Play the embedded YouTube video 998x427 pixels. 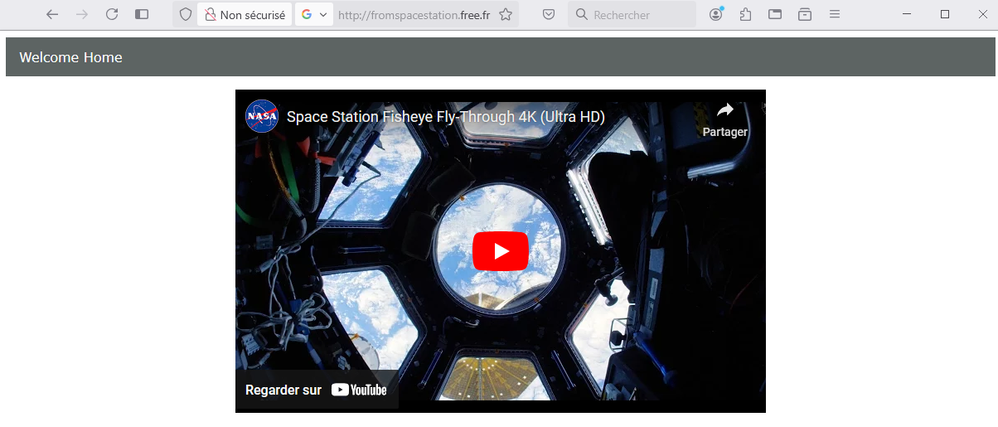[x=500, y=251]
